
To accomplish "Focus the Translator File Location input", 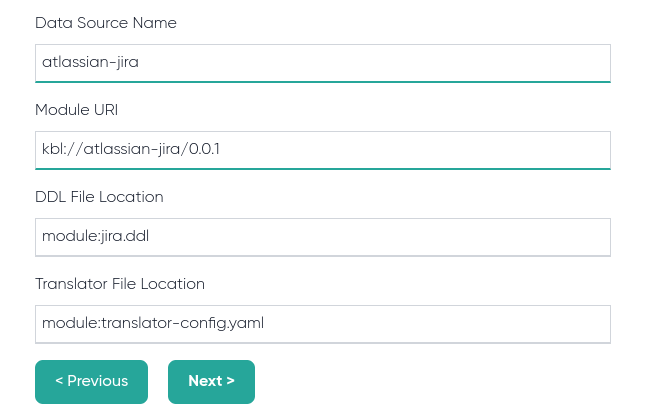I will pos(323,324).
